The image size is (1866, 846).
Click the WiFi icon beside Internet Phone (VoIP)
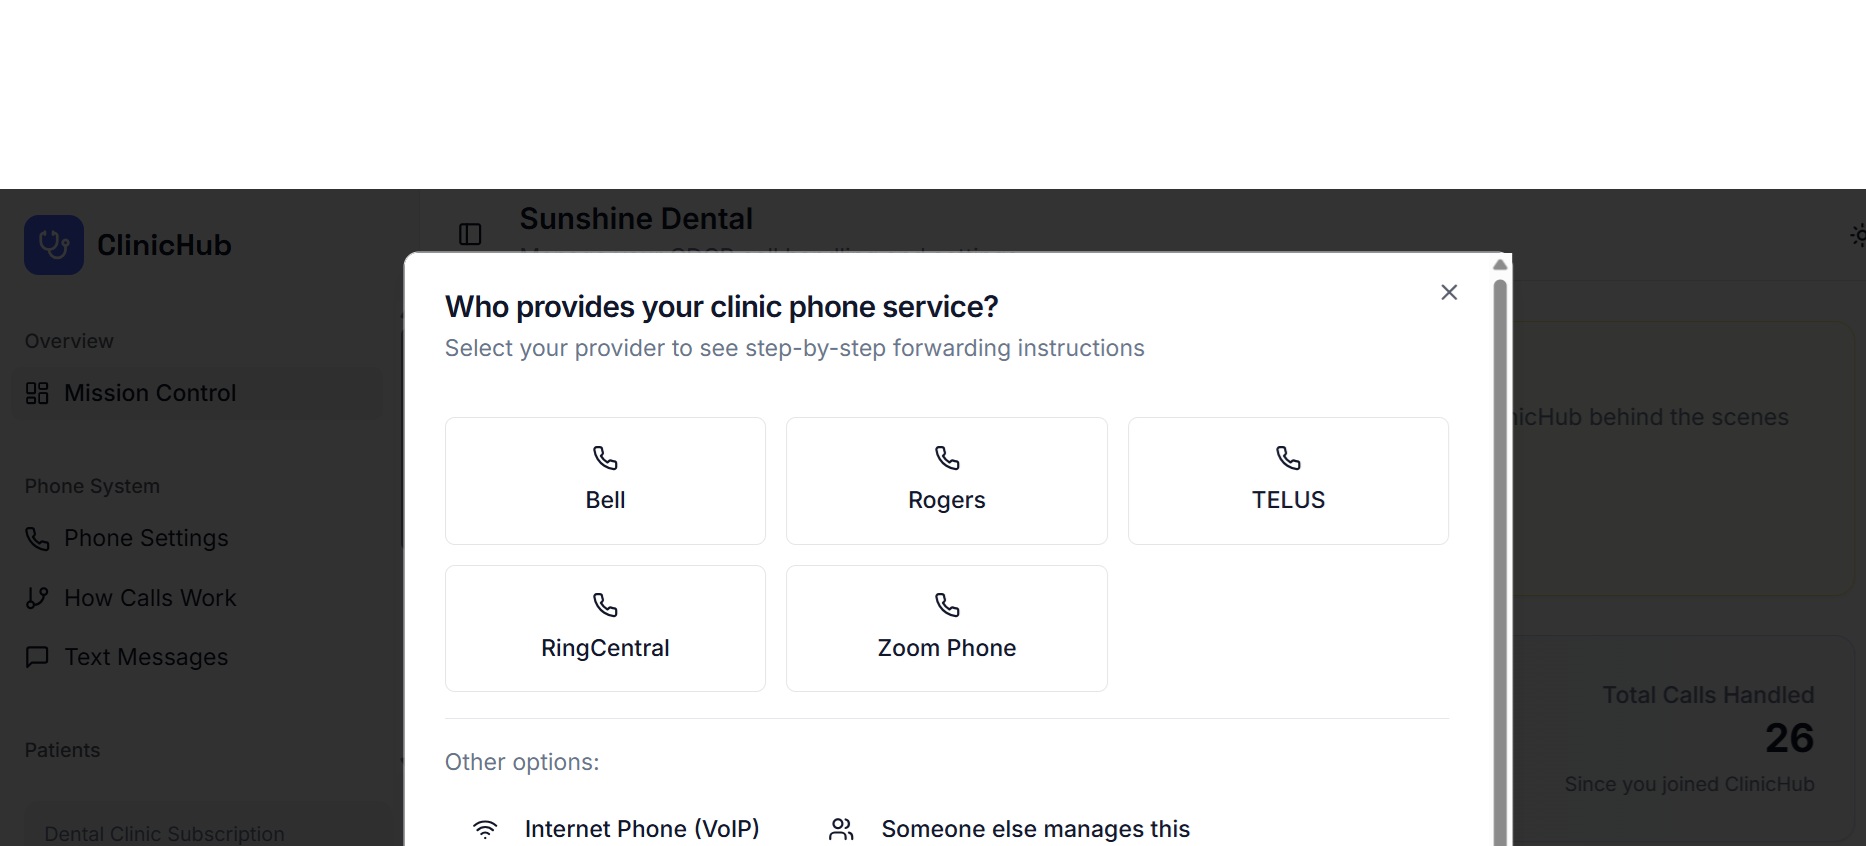pyautogui.click(x=486, y=828)
